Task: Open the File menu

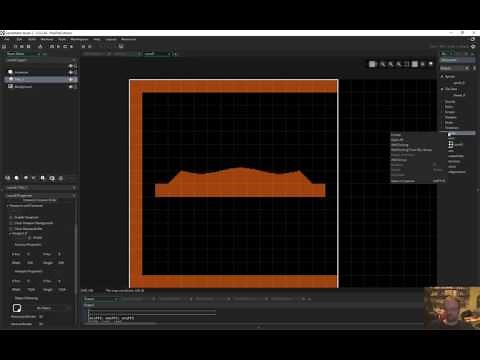Action: (x=6, y=39)
